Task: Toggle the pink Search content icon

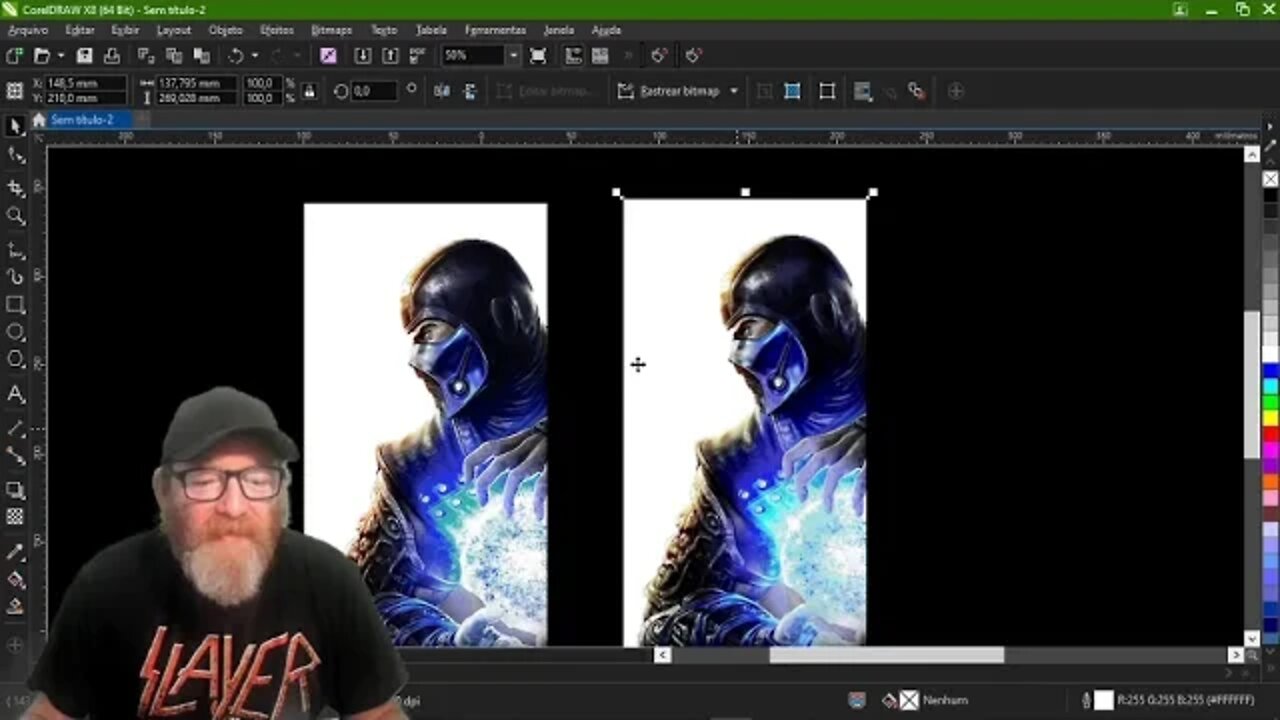Action: [328, 56]
